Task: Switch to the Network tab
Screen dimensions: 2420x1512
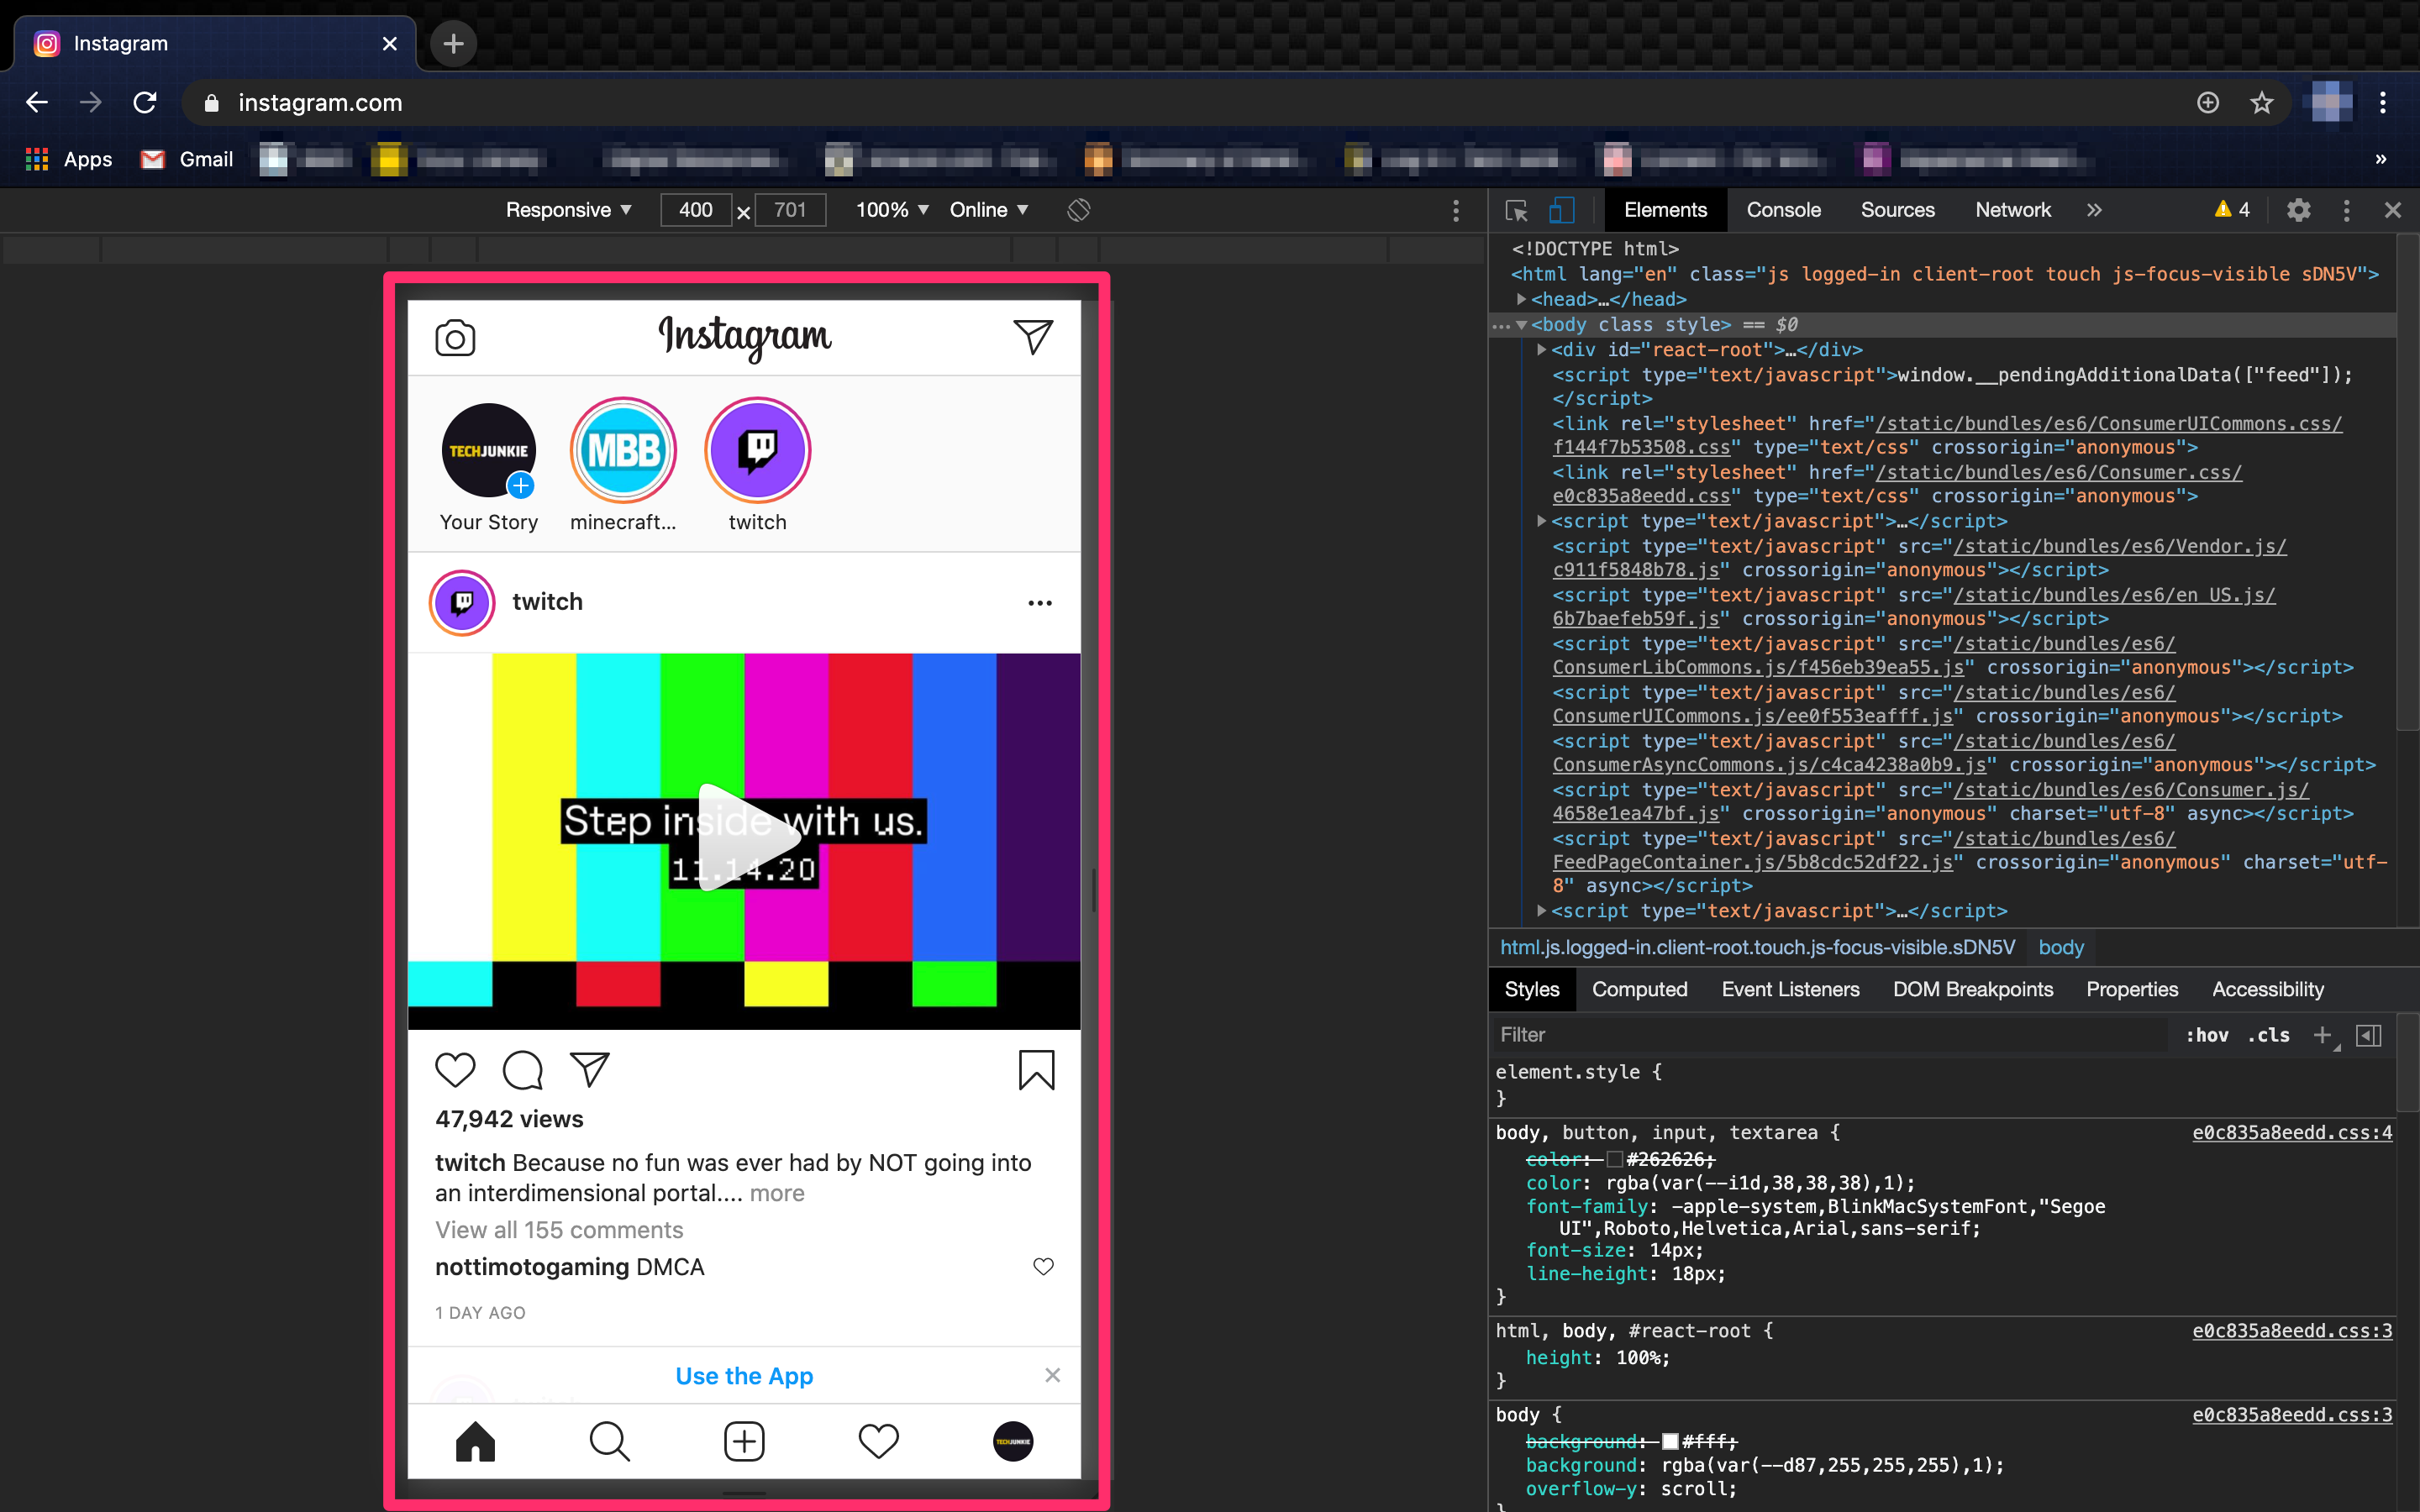Action: pyautogui.click(x=2012, y=210)
